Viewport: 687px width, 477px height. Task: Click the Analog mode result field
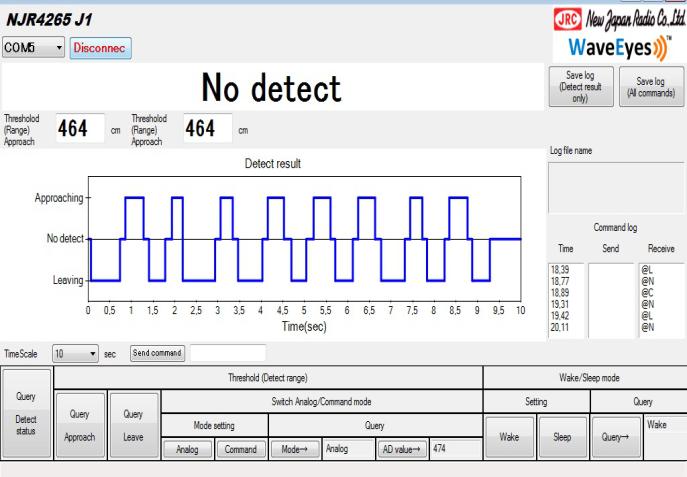coord(348,449)
